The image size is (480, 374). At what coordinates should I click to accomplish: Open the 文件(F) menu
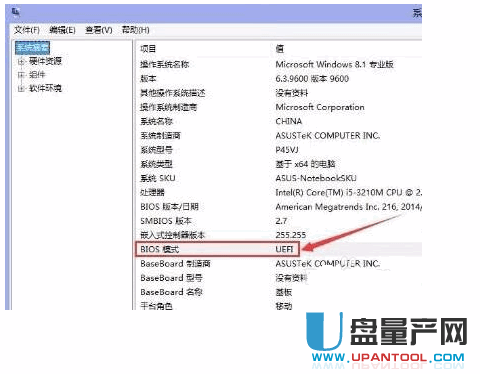pos(27,30)
